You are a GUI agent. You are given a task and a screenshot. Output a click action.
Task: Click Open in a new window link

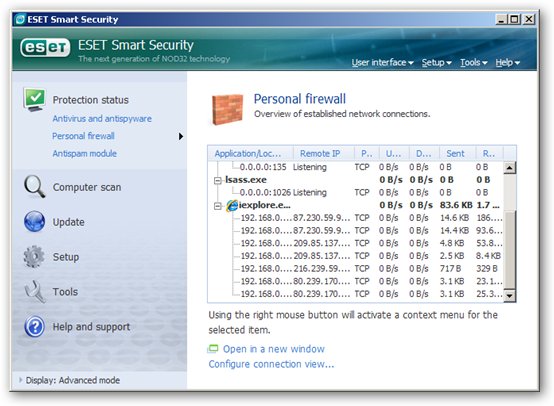273,349
